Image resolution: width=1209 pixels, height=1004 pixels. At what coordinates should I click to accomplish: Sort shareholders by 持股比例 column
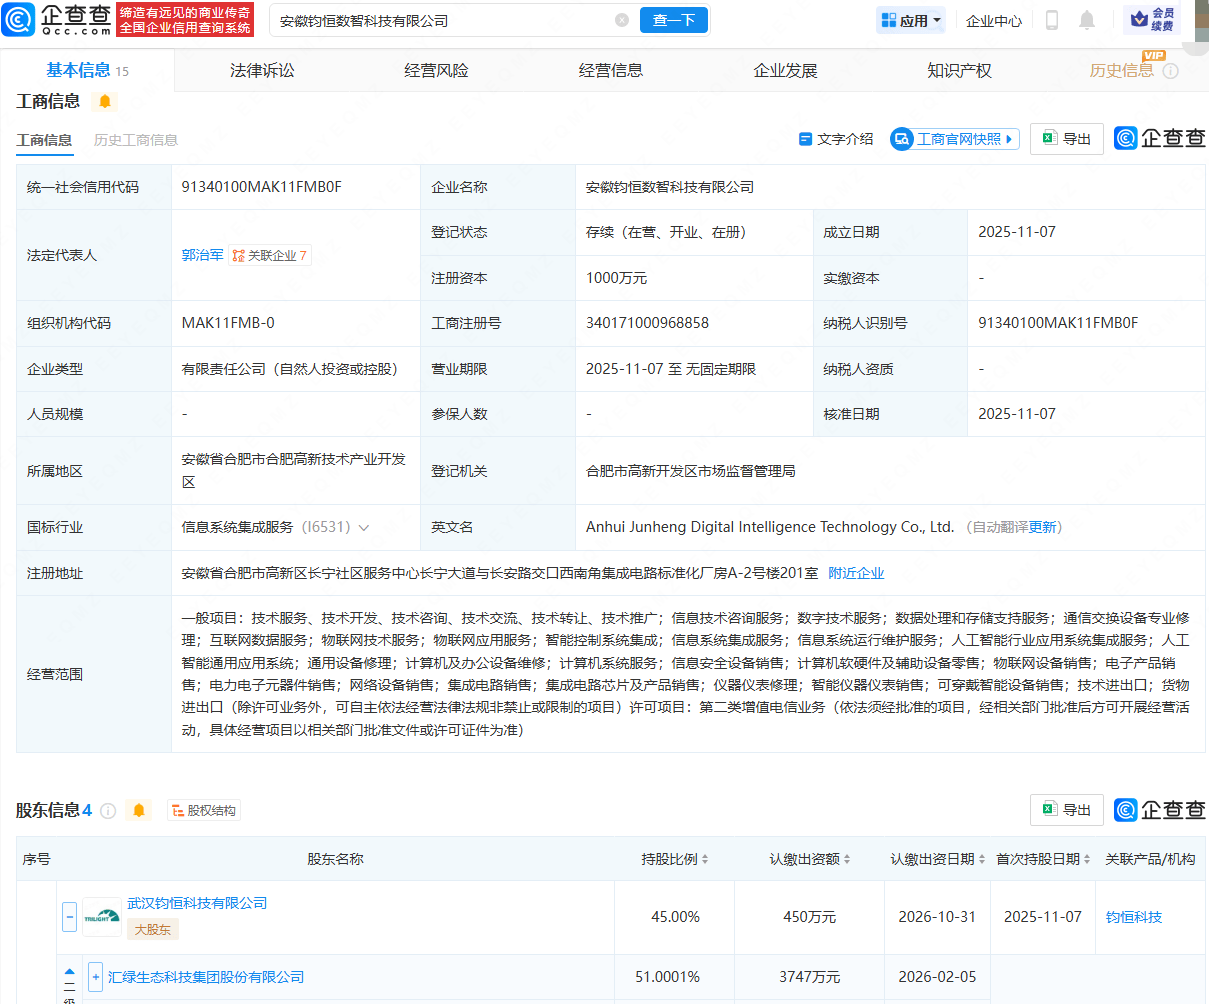pos(675,859)
